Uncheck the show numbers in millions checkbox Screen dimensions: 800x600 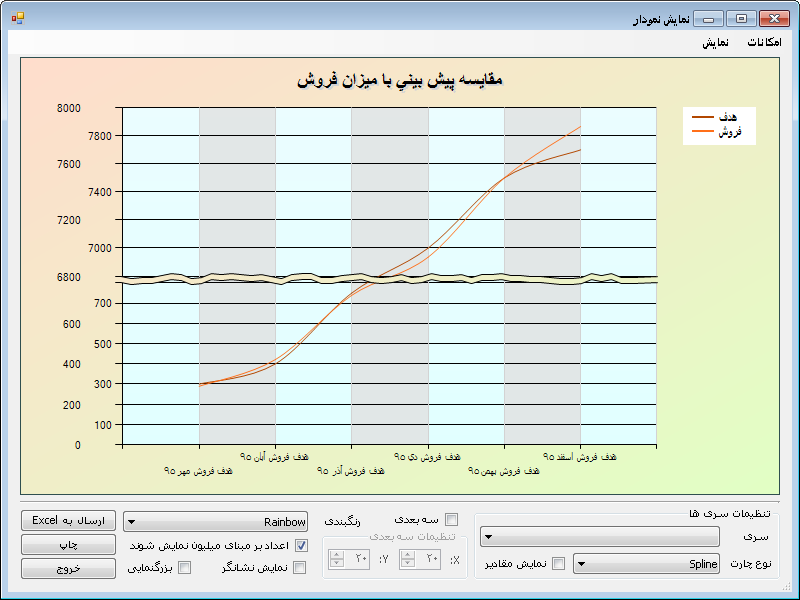[x=301, y=546]
